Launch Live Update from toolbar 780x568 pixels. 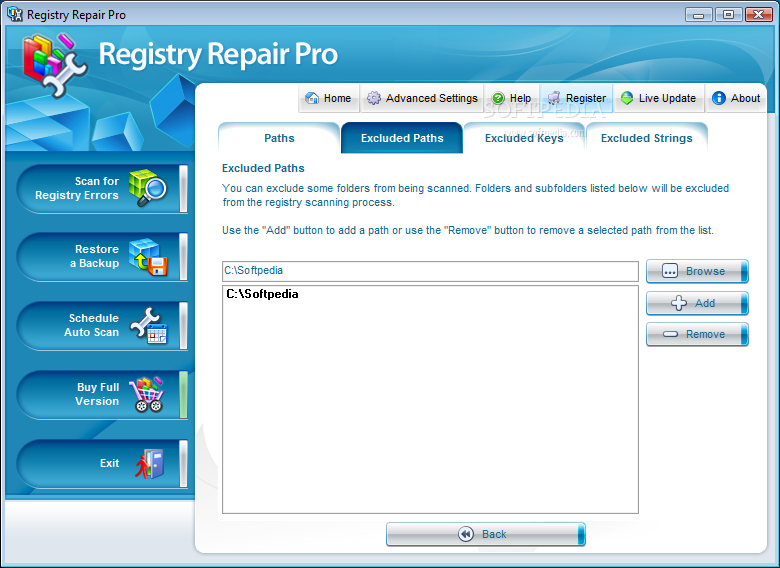(659, 98)
